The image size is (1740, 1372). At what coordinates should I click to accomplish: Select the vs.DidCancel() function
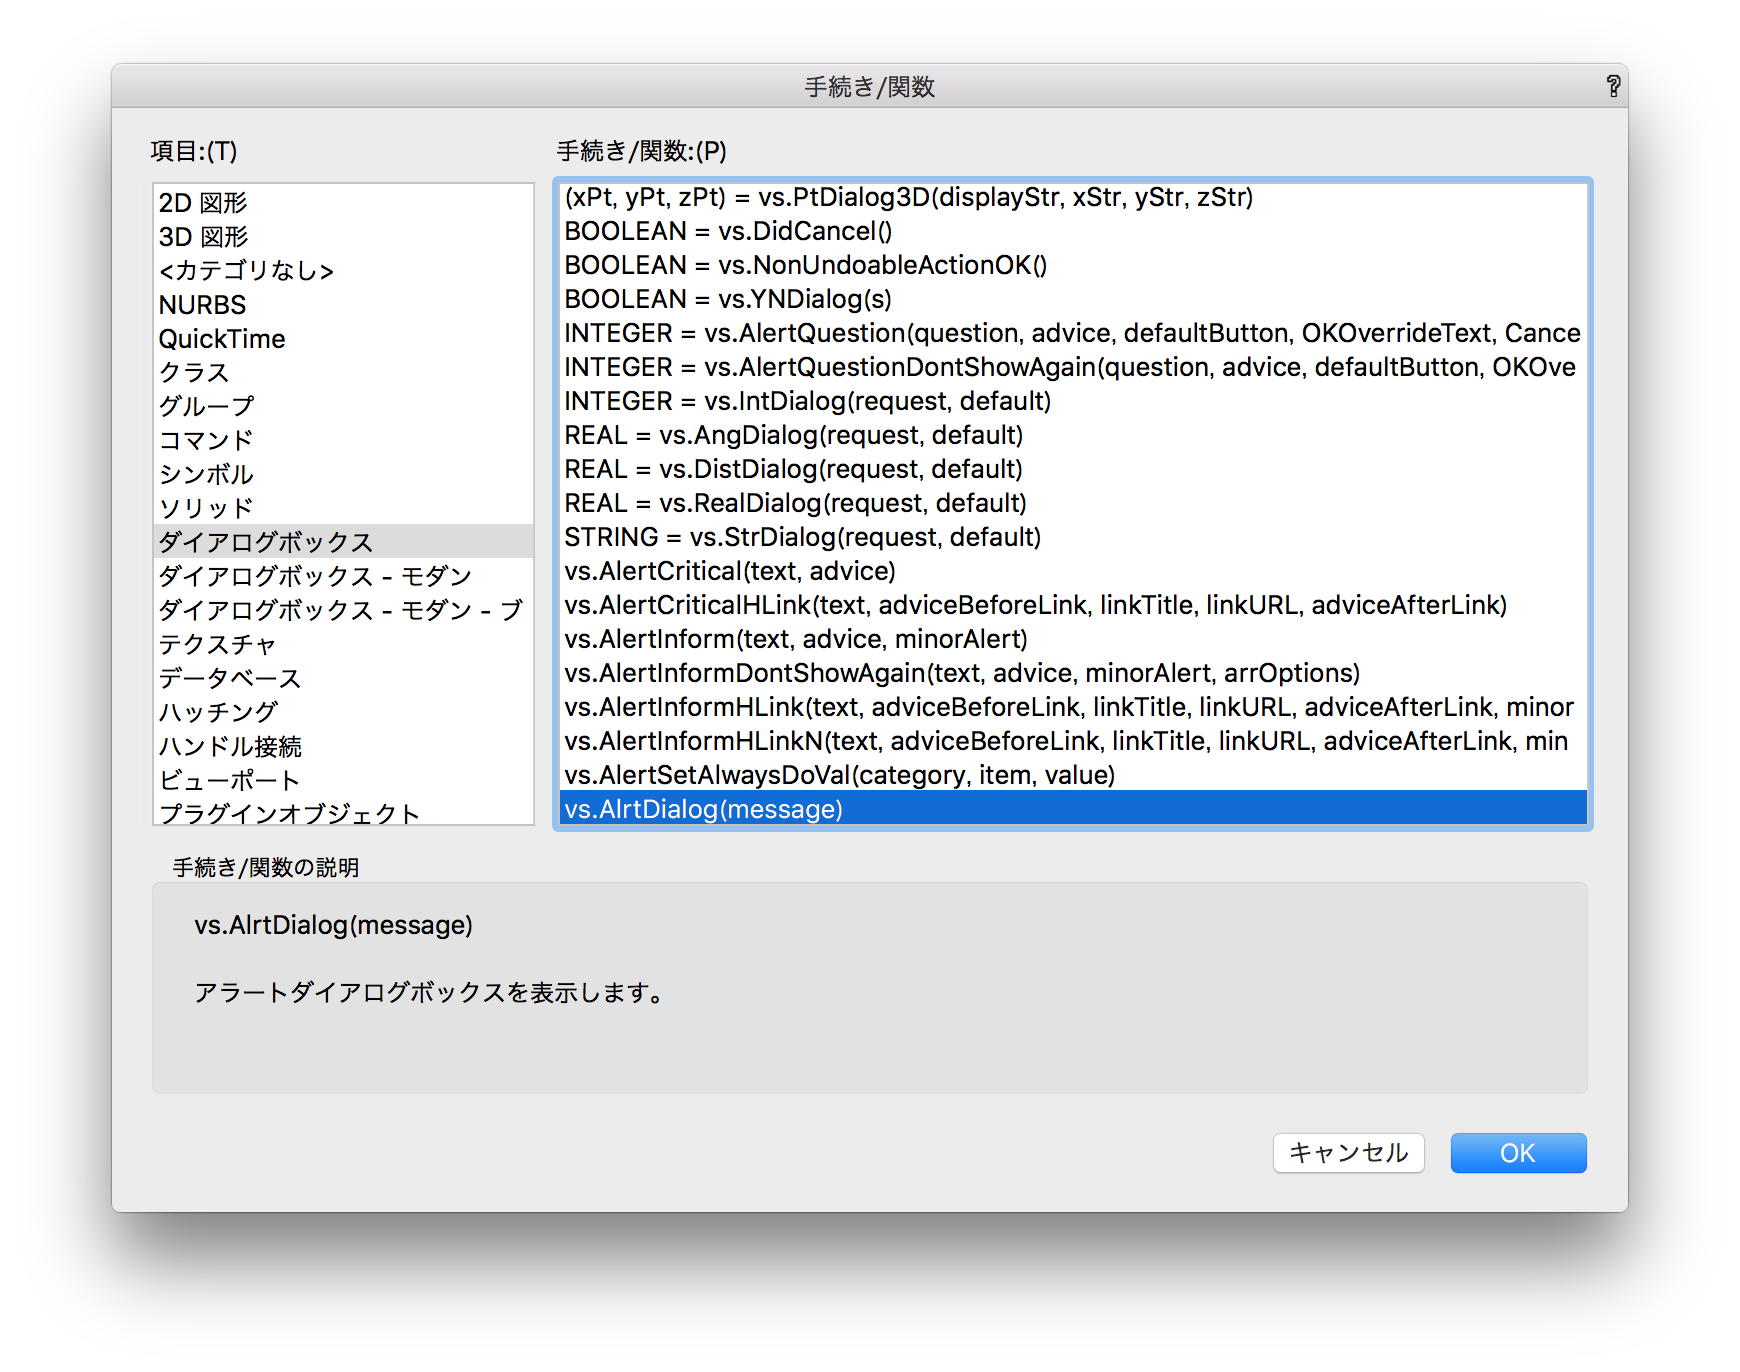click(1073, 231)
